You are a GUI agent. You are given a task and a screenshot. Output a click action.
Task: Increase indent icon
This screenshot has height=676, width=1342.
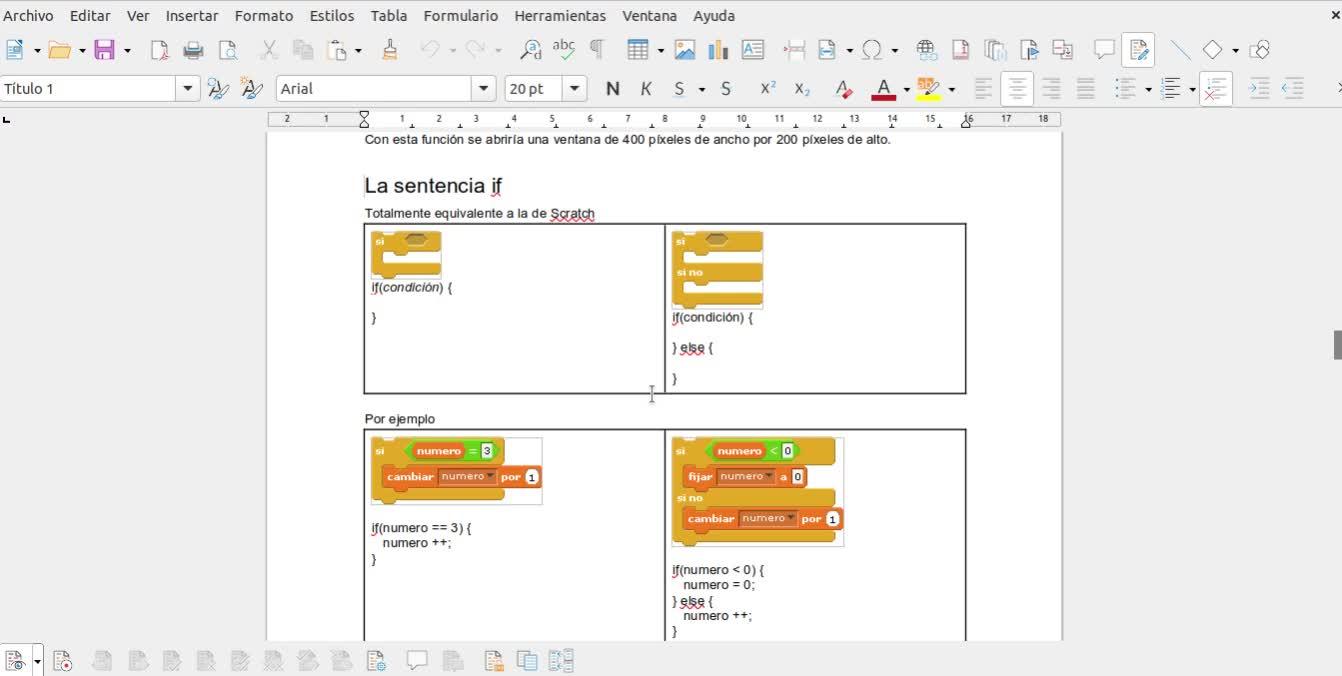click(1260, 89)
